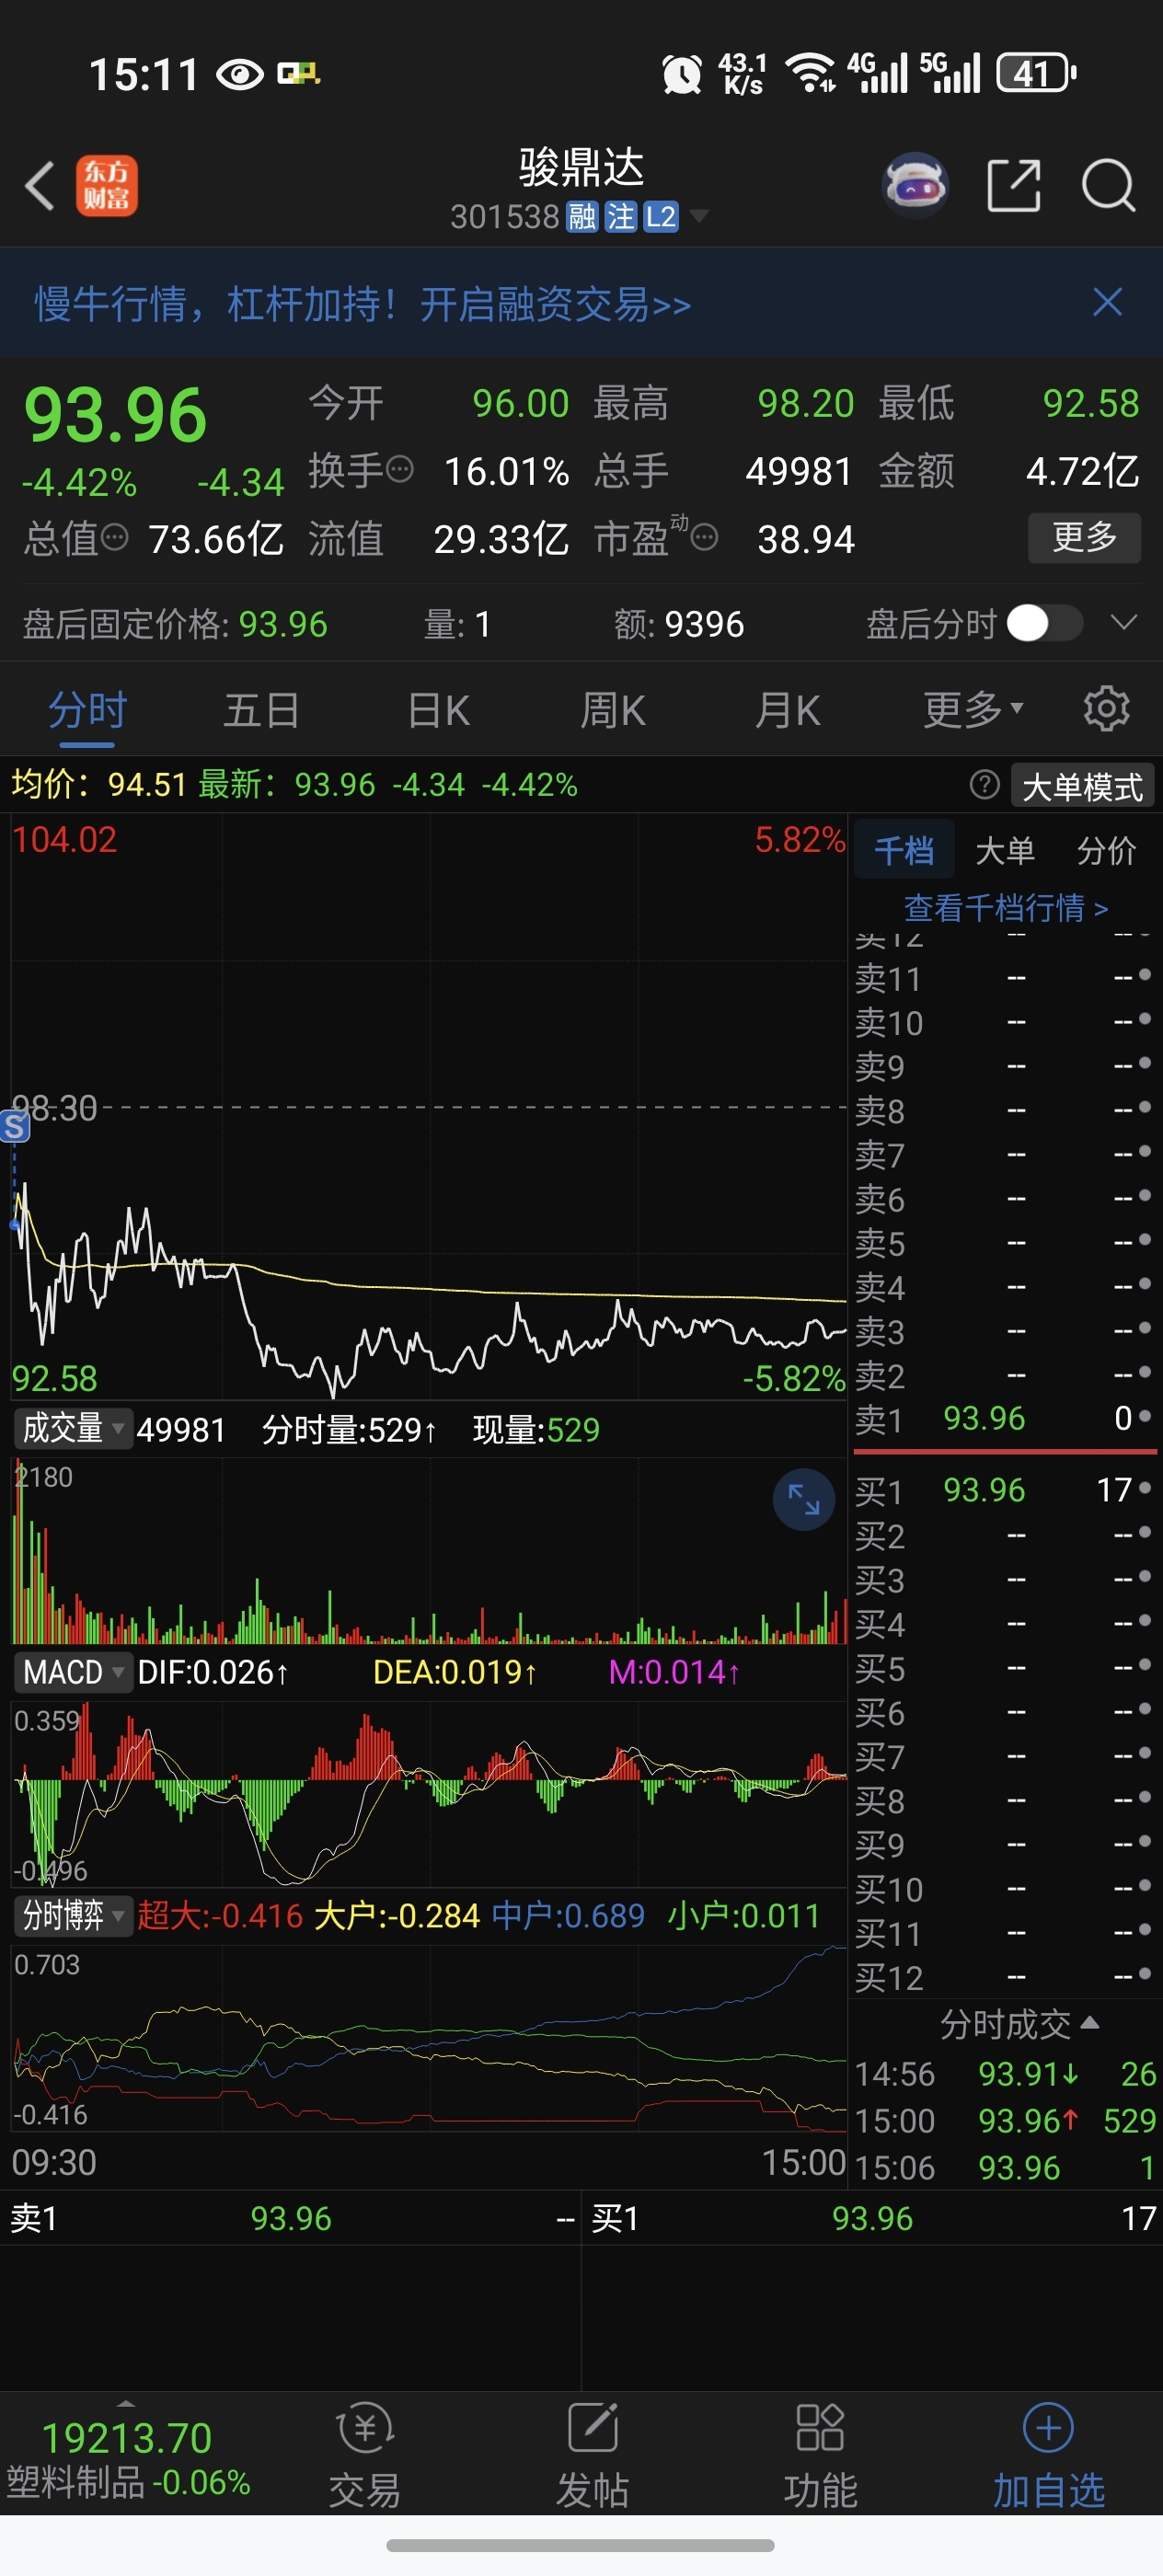Collapse the 分时成交 section

pos(1019,2025)
